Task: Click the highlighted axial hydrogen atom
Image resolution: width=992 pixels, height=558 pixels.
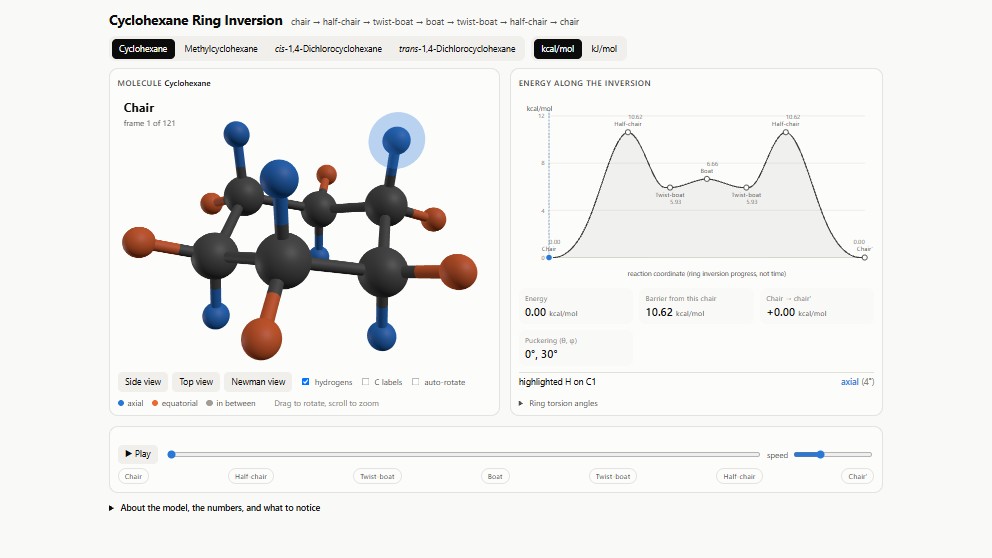Action: [397, 140]
